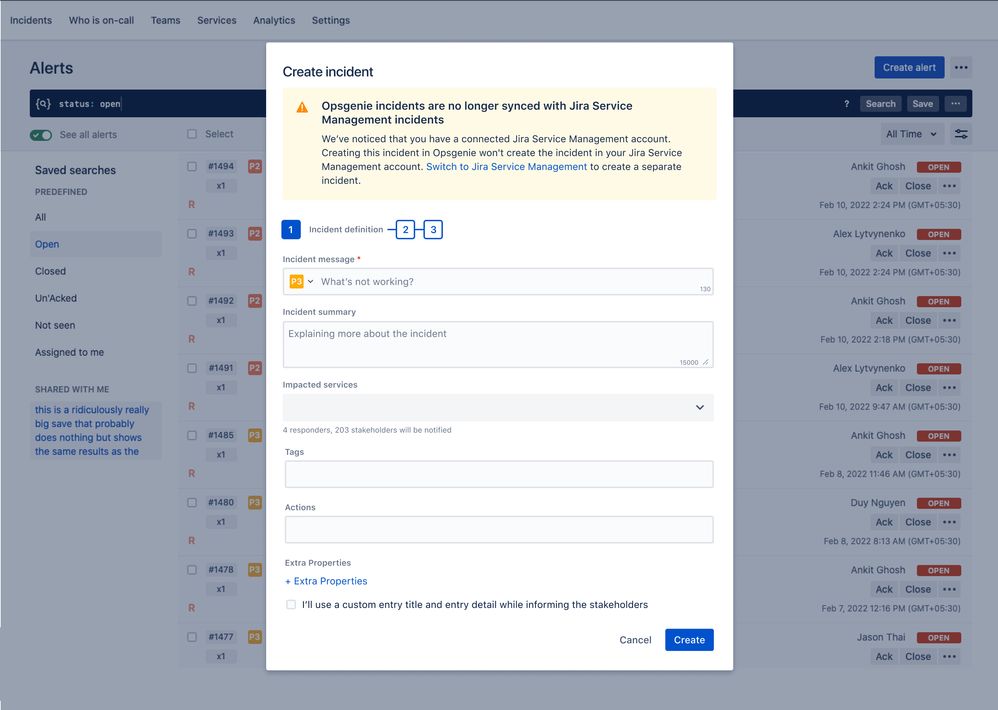Expand the Impacted services dropdown
998x710 pixels.
tap(498, 408)
